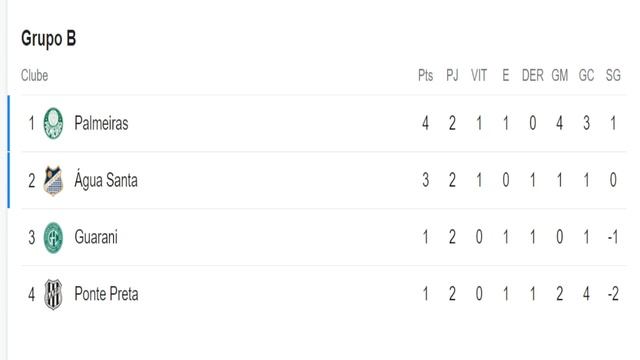Open the Água Santa team link
Image resolution: width=640 pixels, height=360 pixels.
click(106, 180)
